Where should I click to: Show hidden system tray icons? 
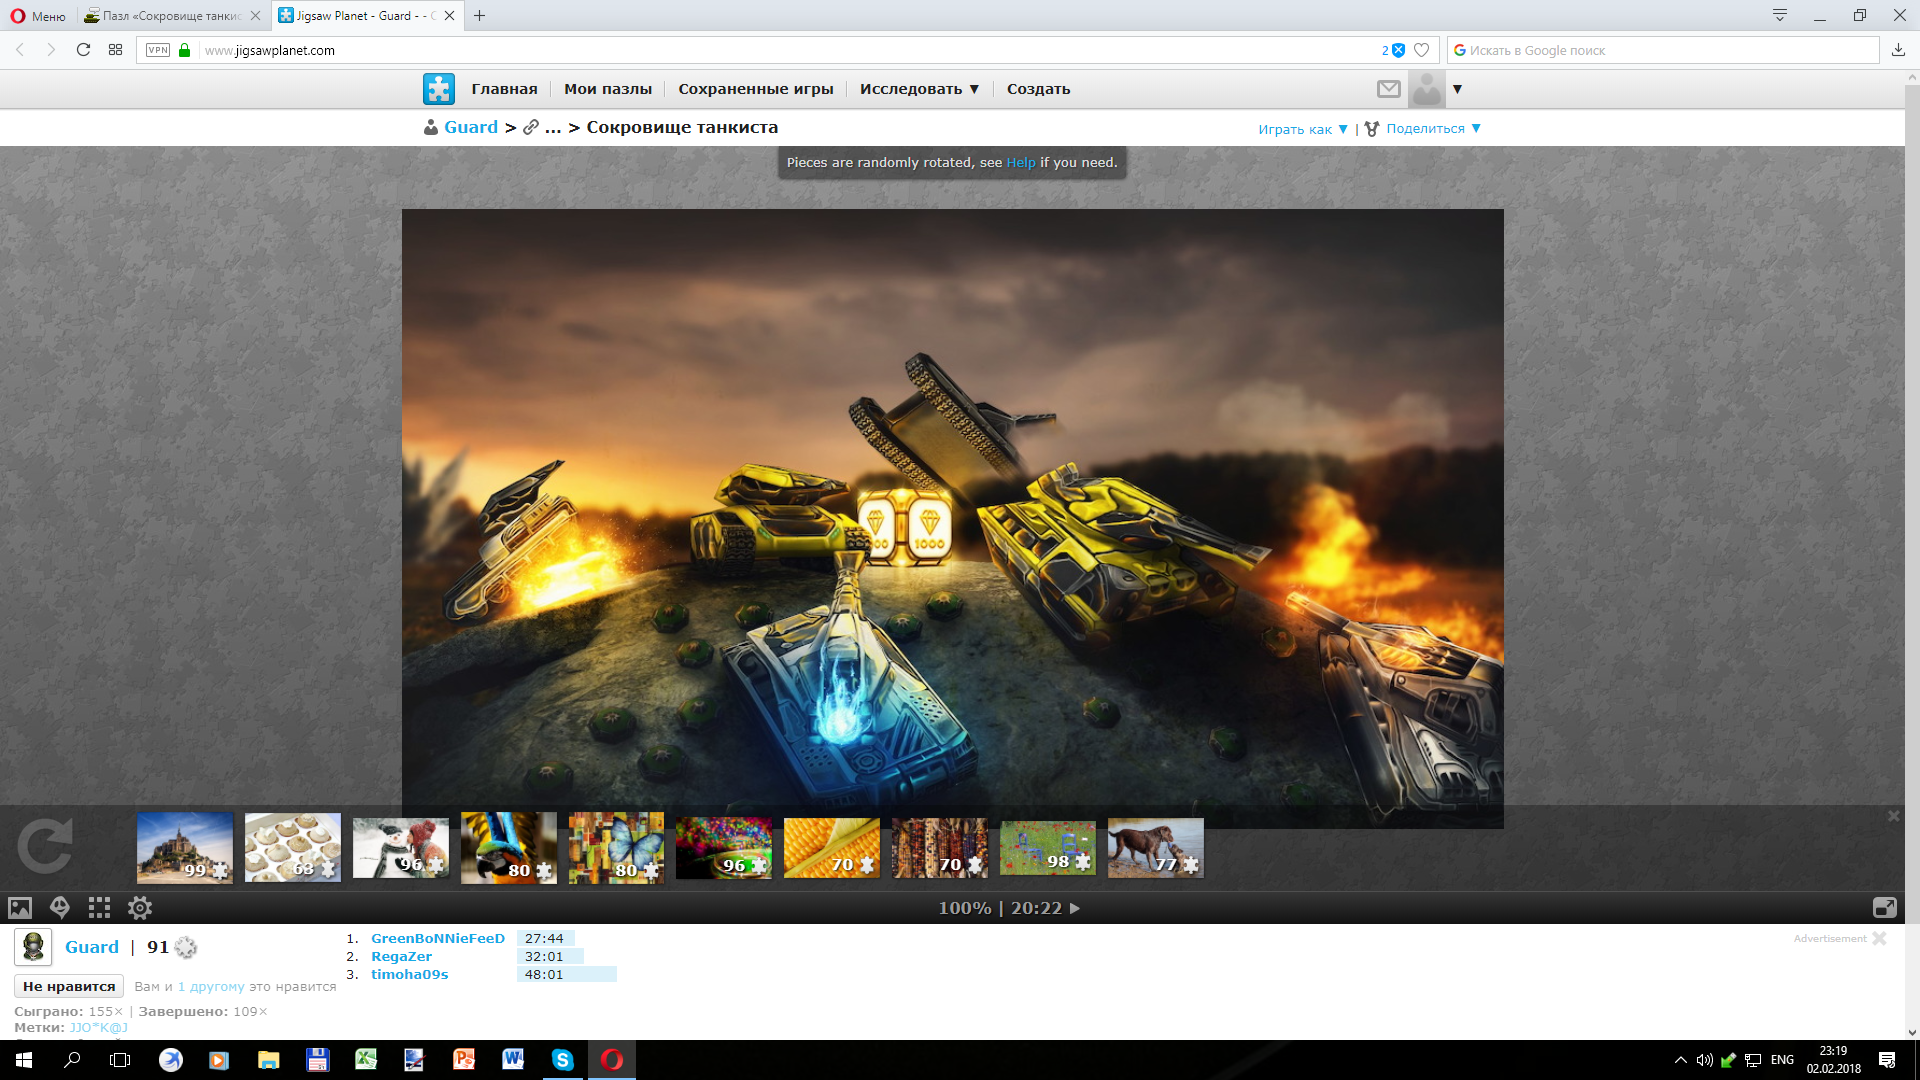(x=1680, y=1060)
